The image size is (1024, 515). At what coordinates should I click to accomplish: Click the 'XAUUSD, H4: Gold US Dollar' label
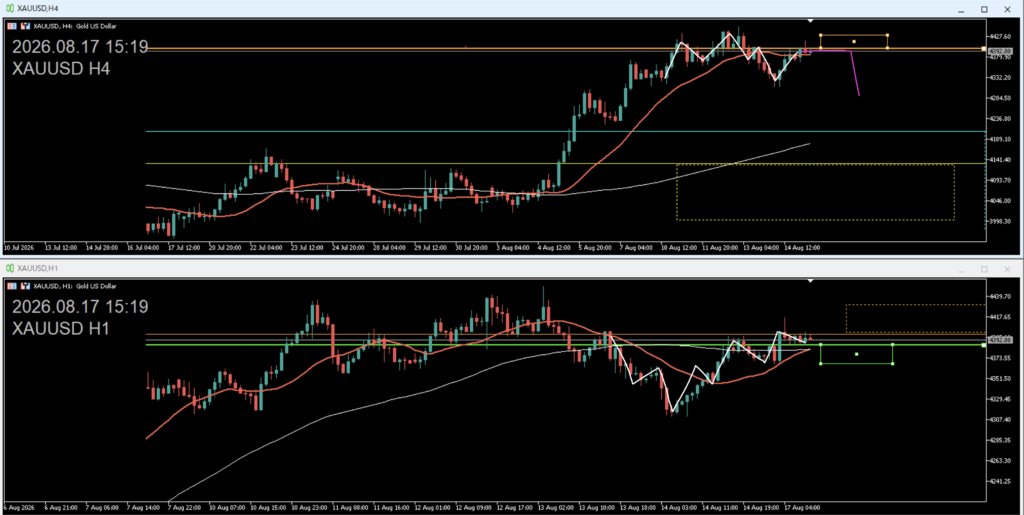click(x=74, y=26)
